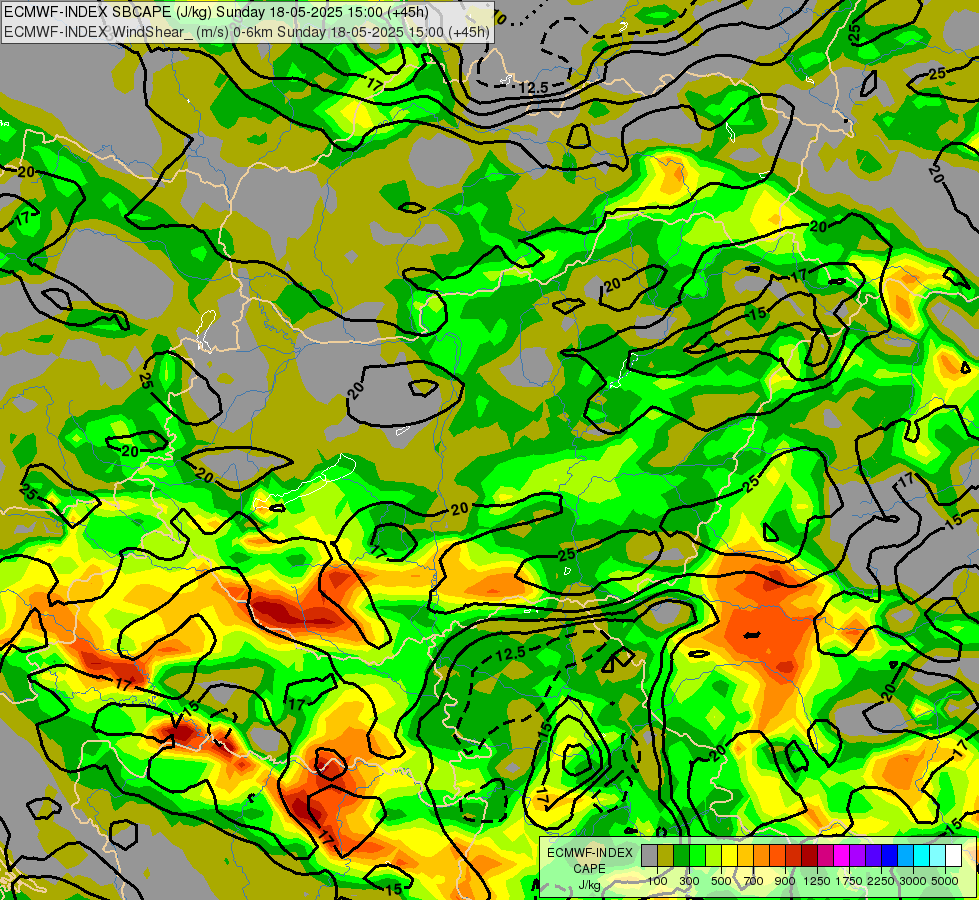This screenshot has height=900, width=979.
Task: Click the magenta legend swatch
Action: [x=842, y=856]
